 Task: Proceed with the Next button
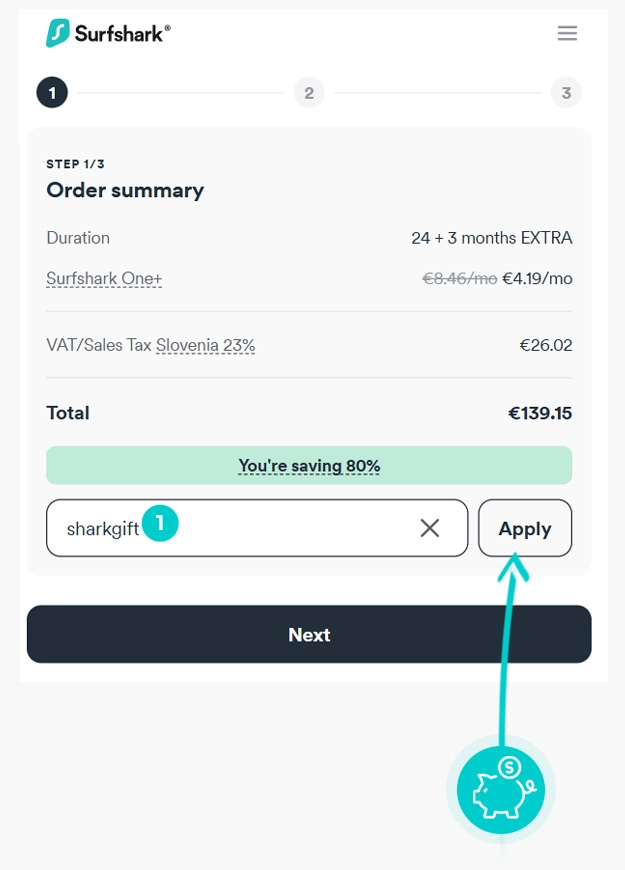tap(309, 634)
